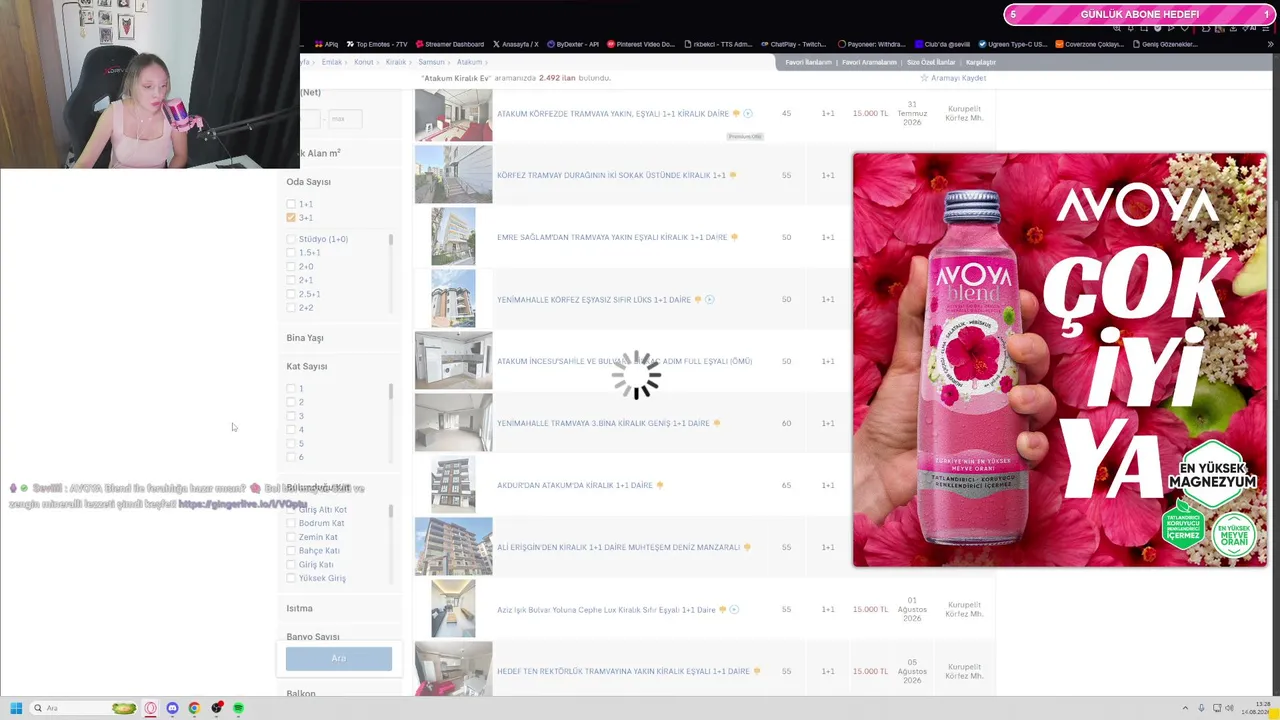Open the red-and-black app icon on taskbar
Screen dimensions: 1280x720
pos(216,708)
